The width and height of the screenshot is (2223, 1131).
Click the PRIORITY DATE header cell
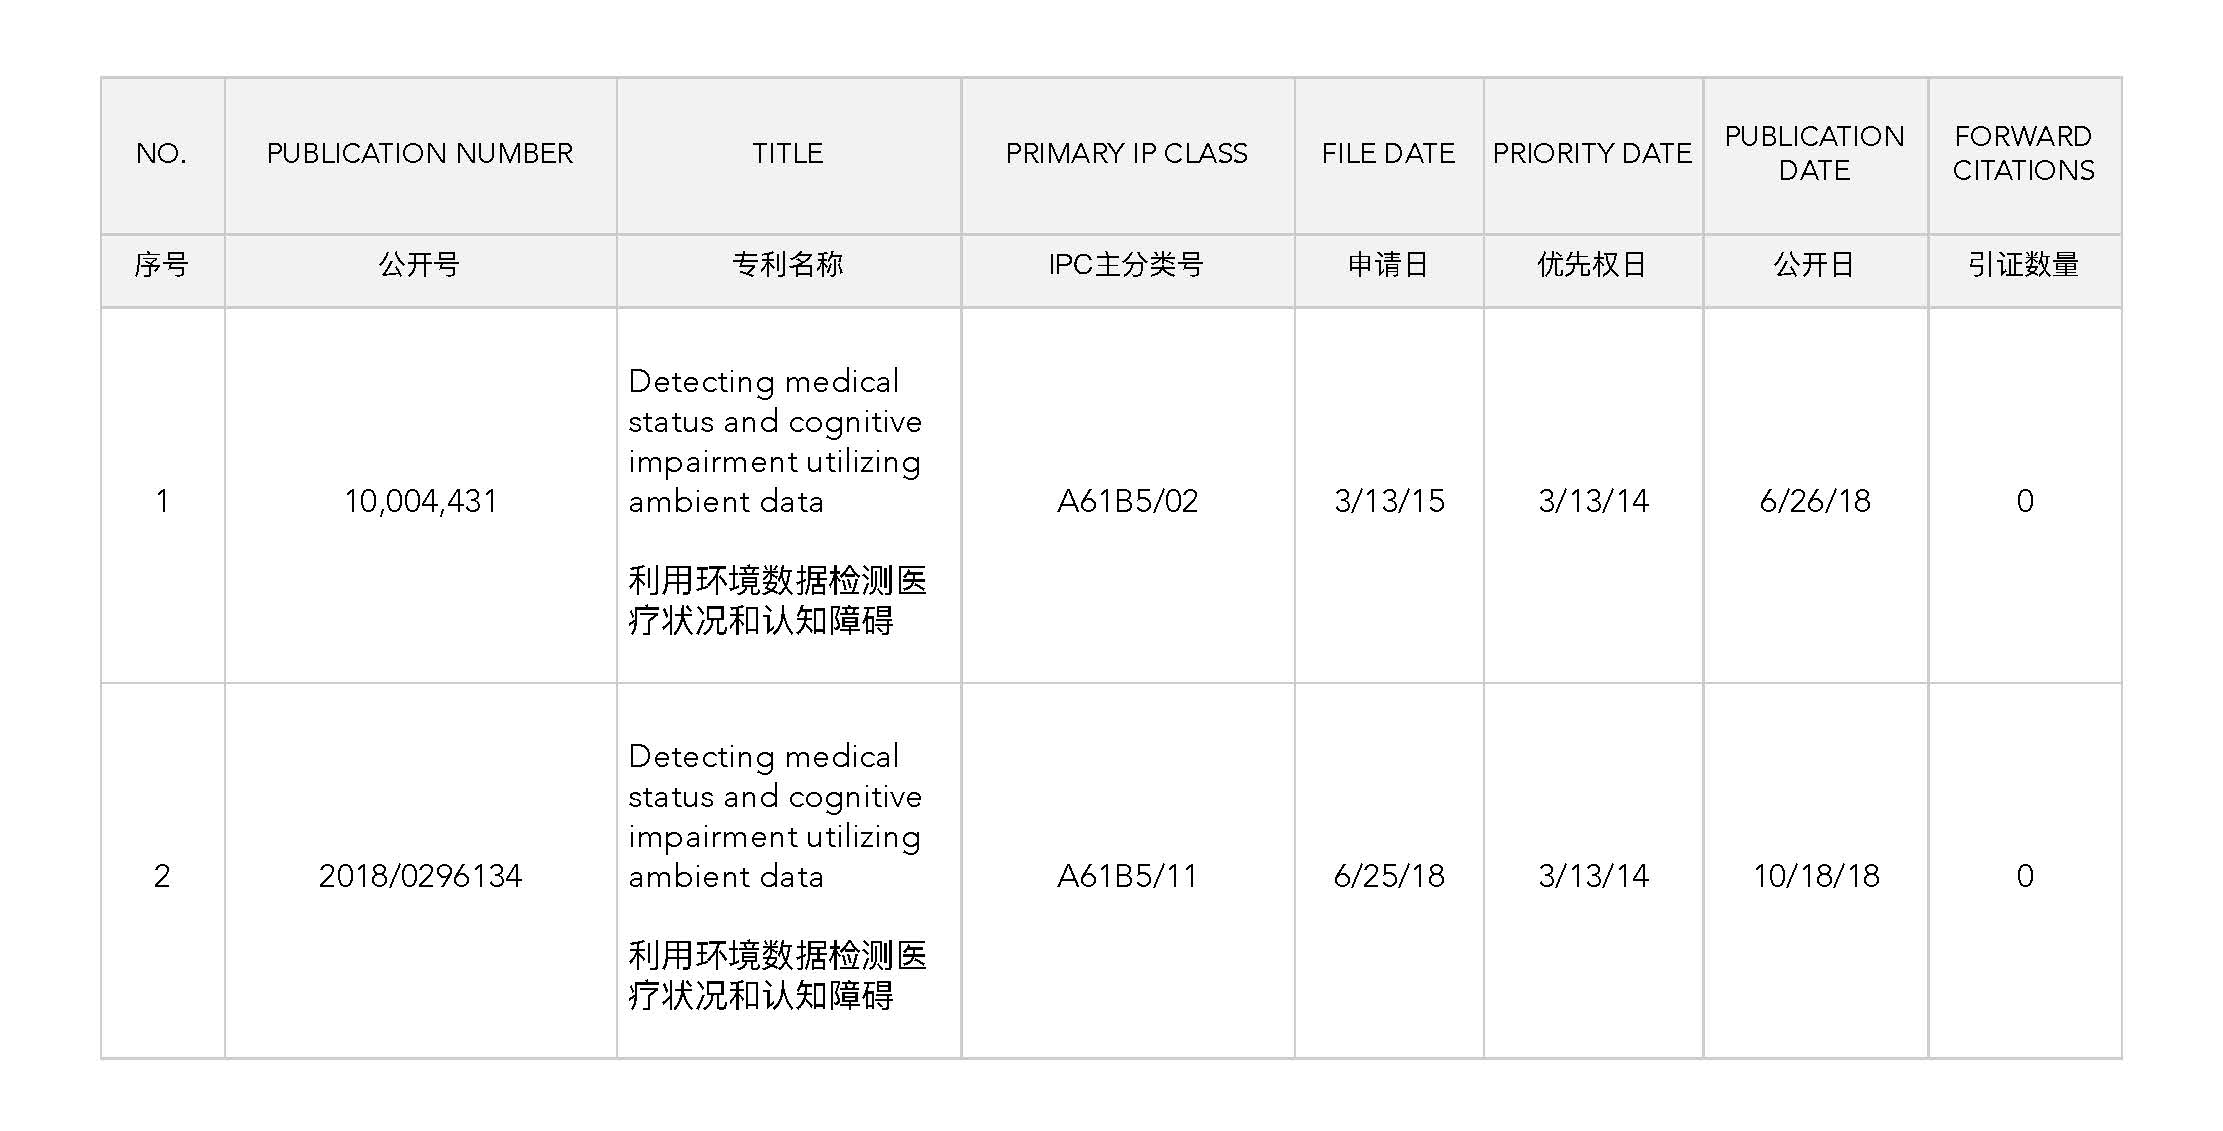pos(1592,154)
